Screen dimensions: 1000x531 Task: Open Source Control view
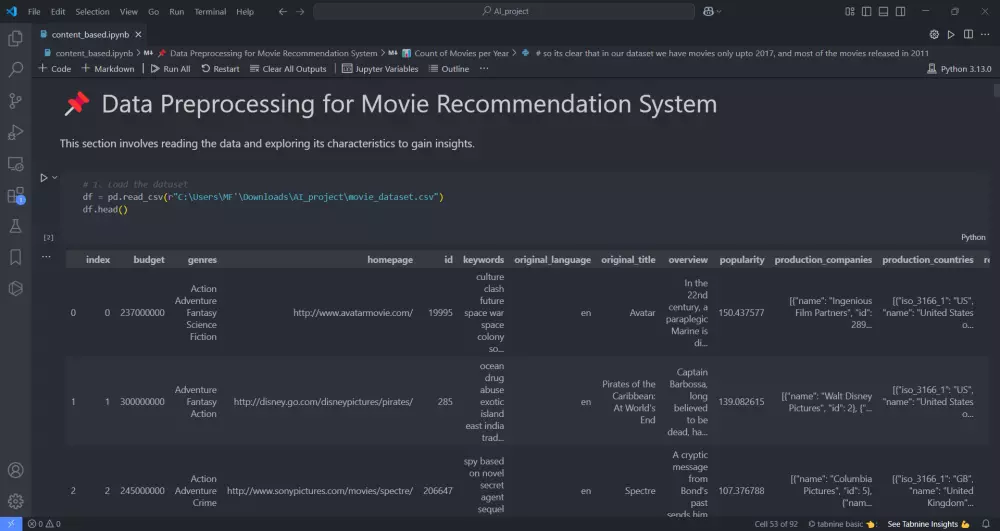[x=15, y=101]
